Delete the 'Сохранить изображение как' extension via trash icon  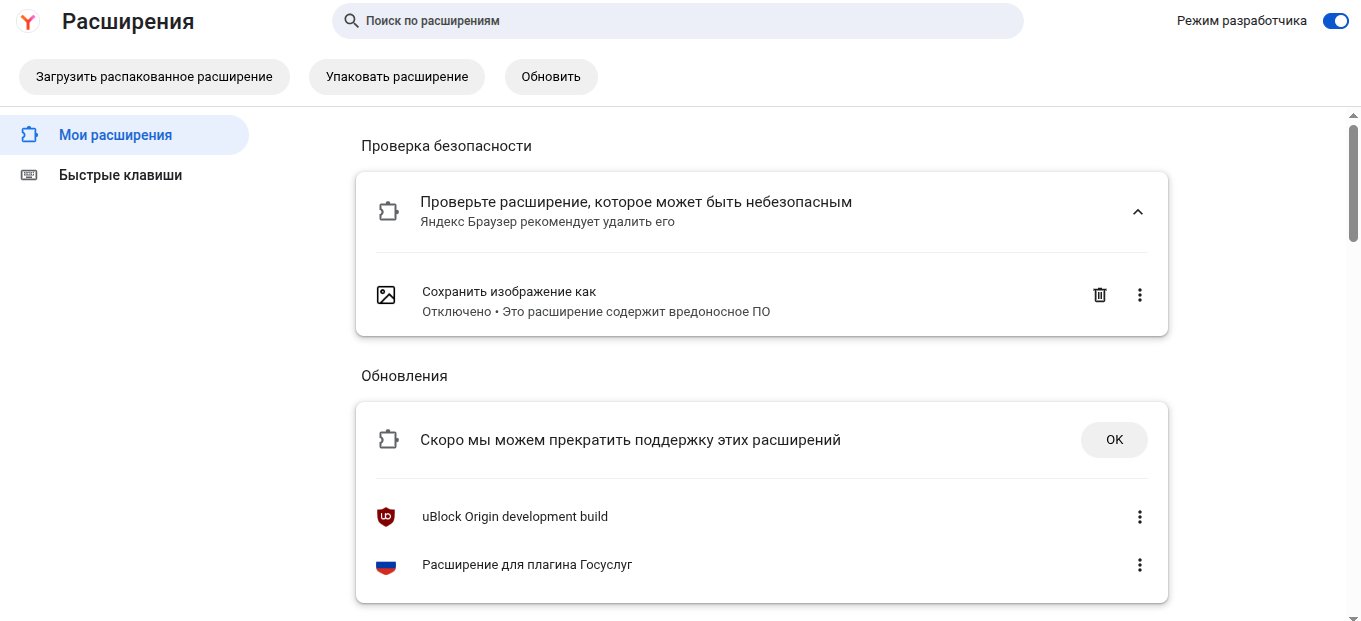click(x=1099, y=295)
